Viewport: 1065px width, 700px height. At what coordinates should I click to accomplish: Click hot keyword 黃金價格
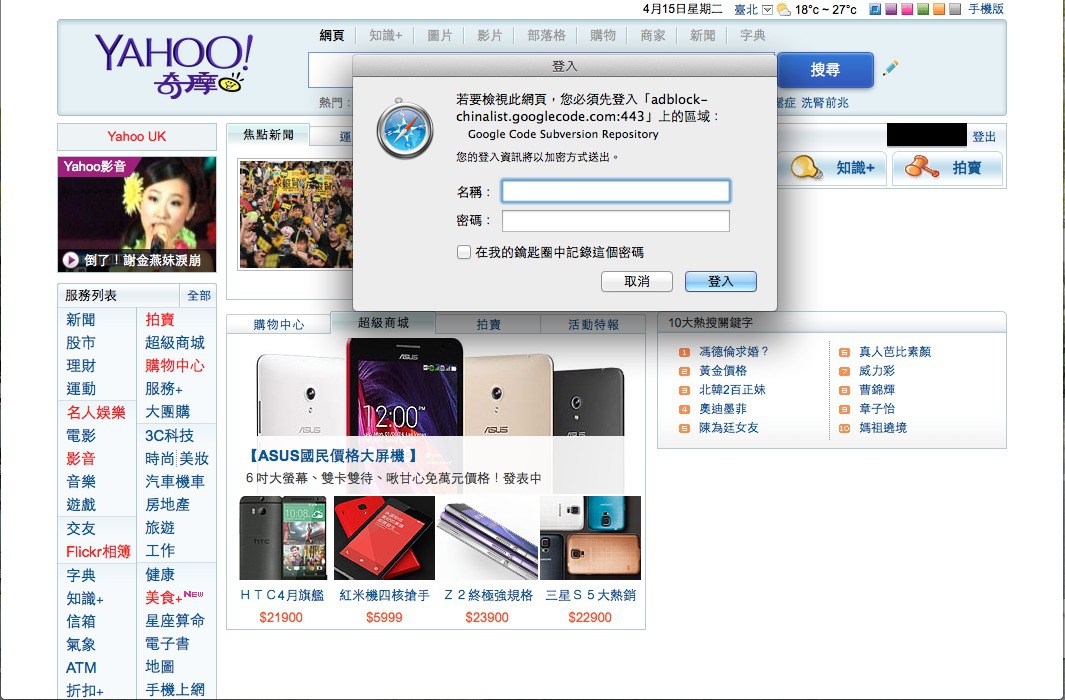[723, 371]
